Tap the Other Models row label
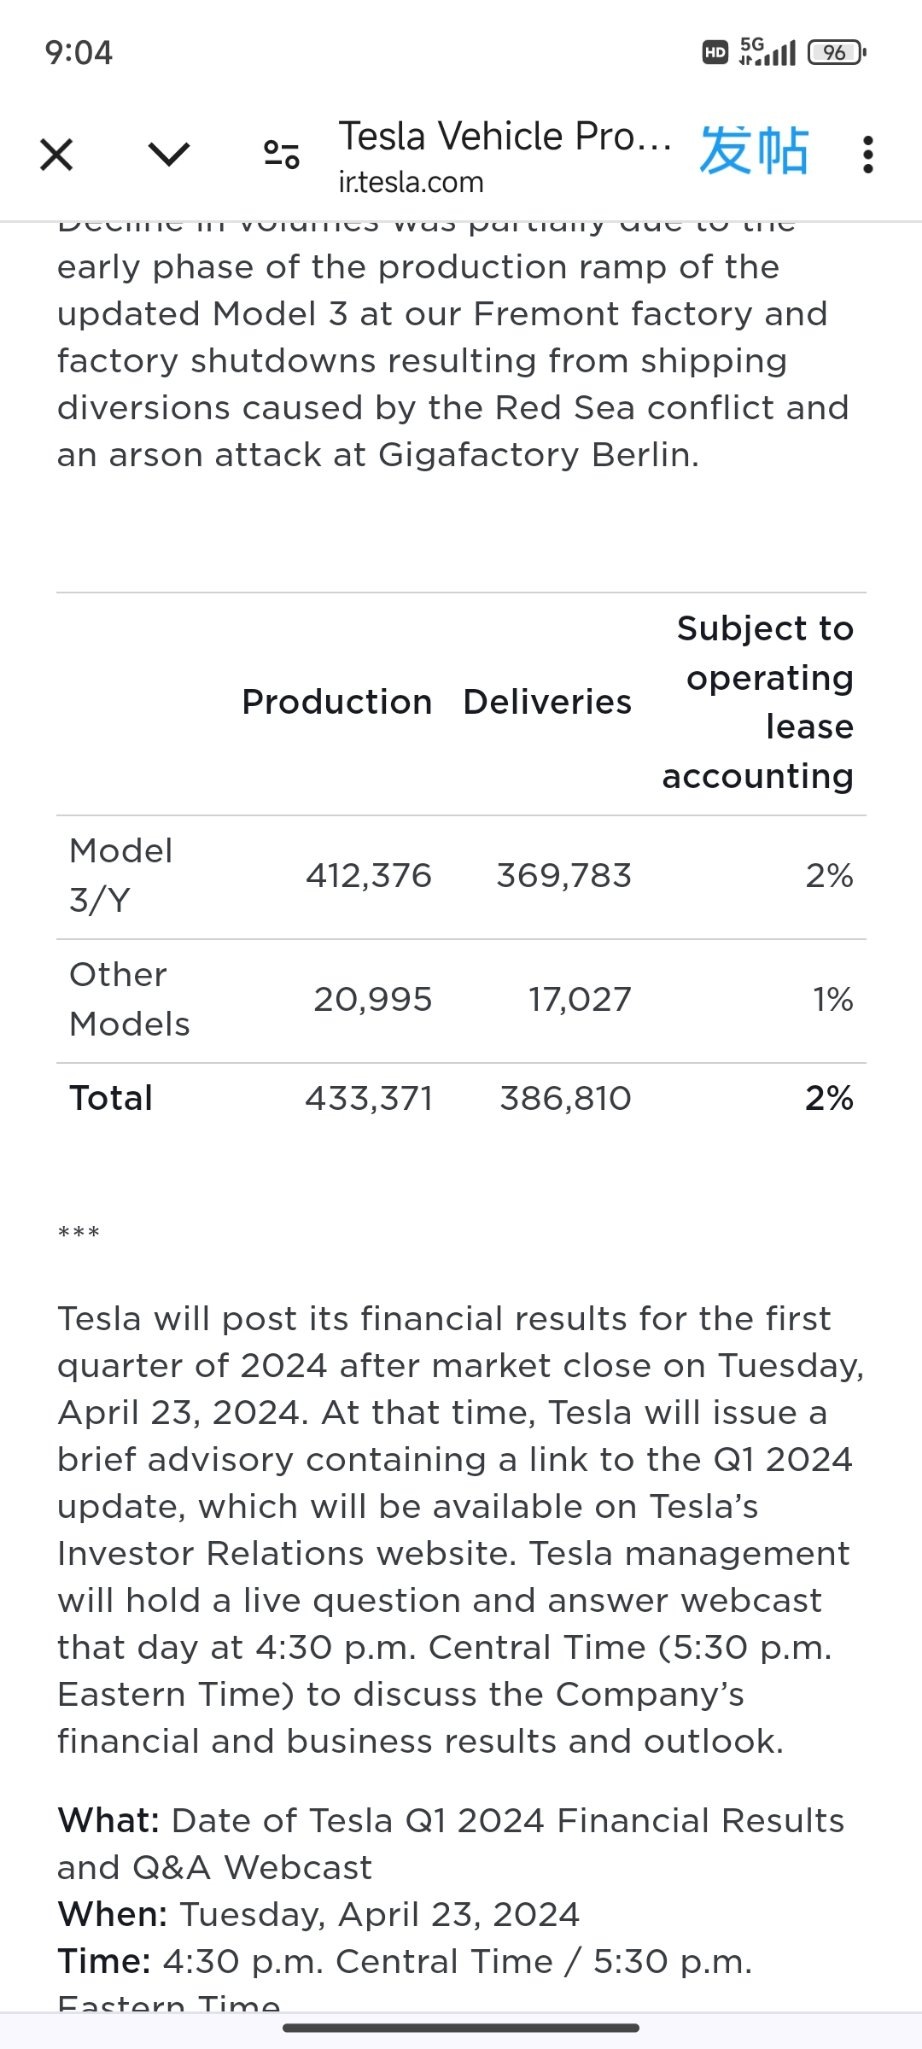 (129, 999)
